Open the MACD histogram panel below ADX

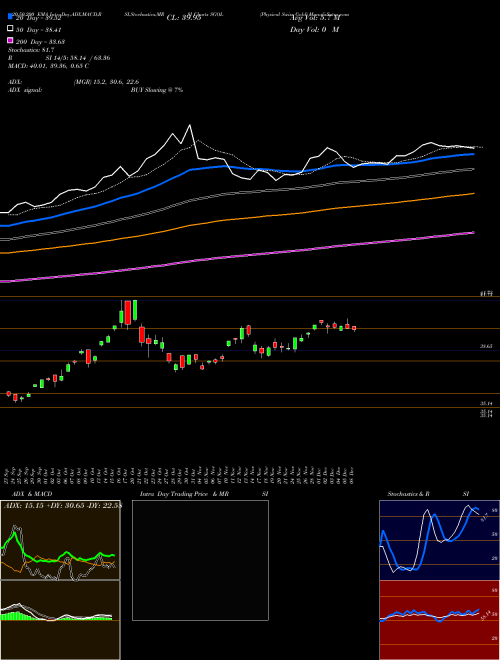[60, 620]
